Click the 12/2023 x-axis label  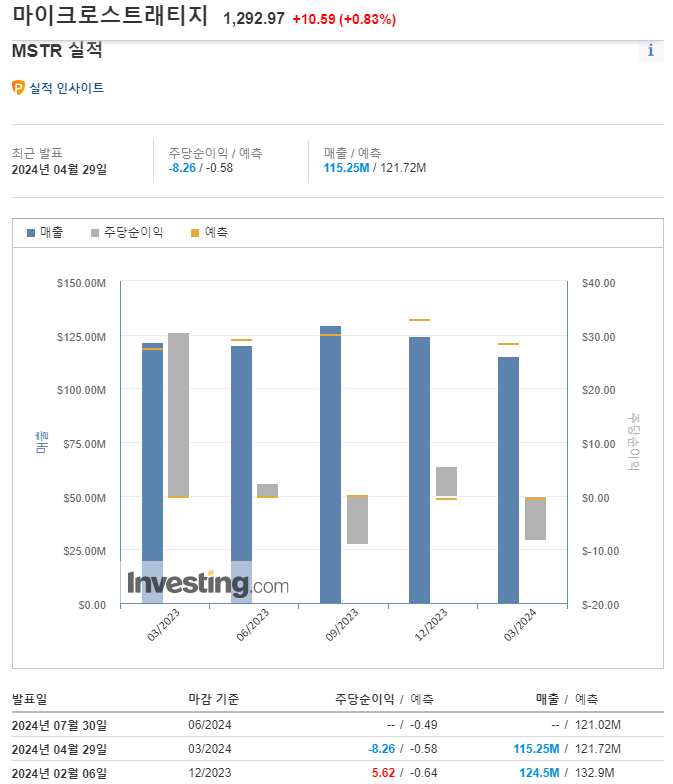point(430,625)
